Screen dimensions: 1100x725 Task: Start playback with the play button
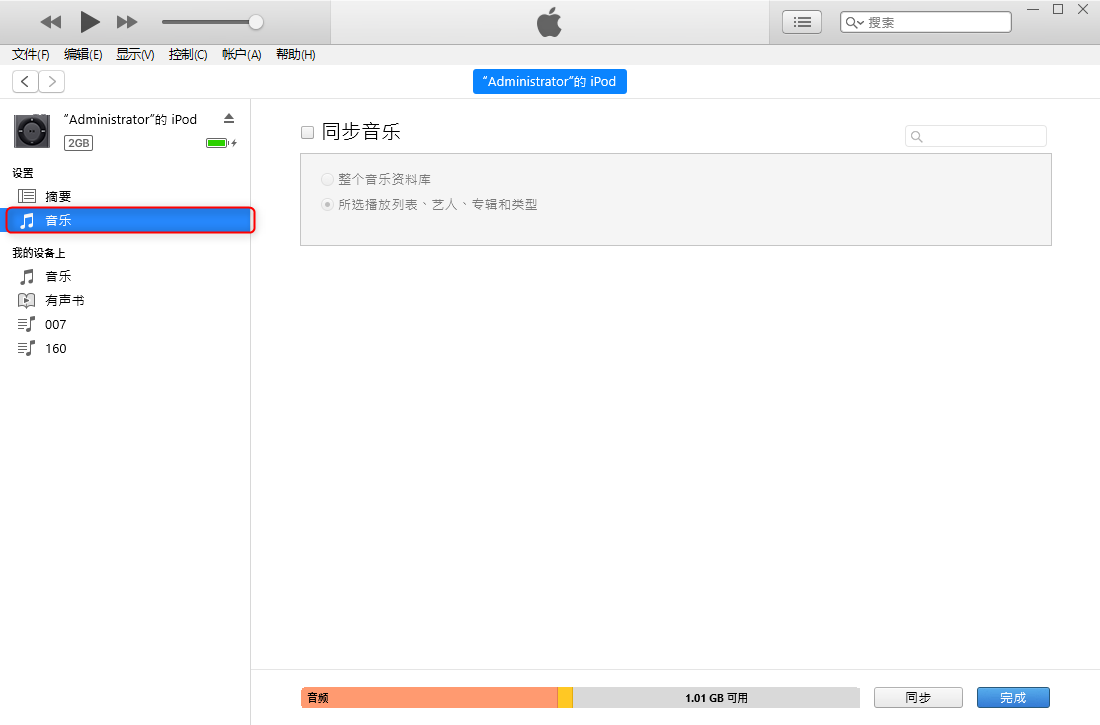(90, 22)
